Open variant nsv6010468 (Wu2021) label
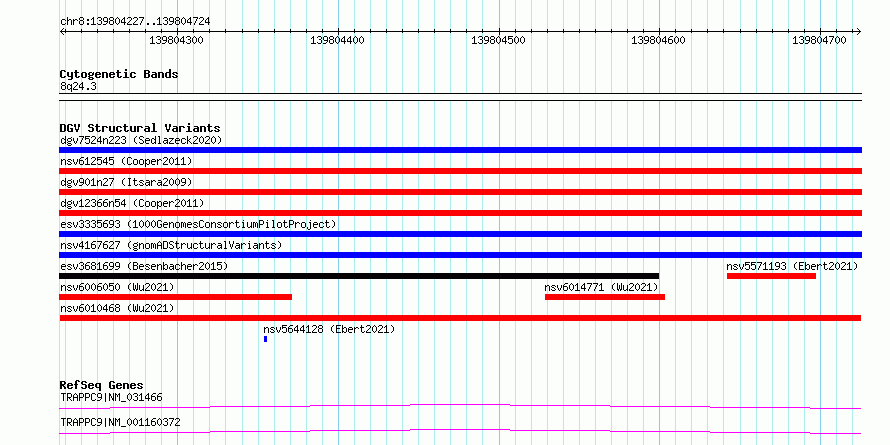 [x=117, y=308]
